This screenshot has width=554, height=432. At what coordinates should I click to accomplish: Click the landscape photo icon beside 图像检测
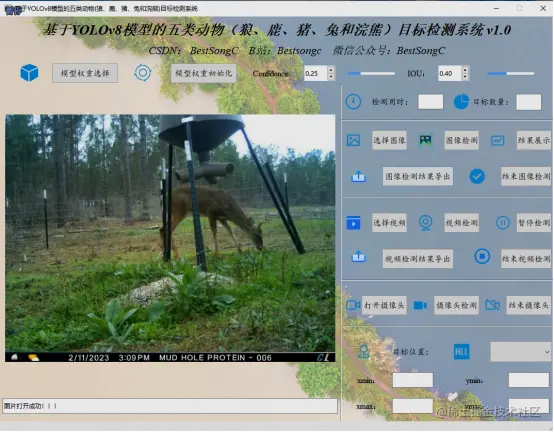[x=425, y=140]
